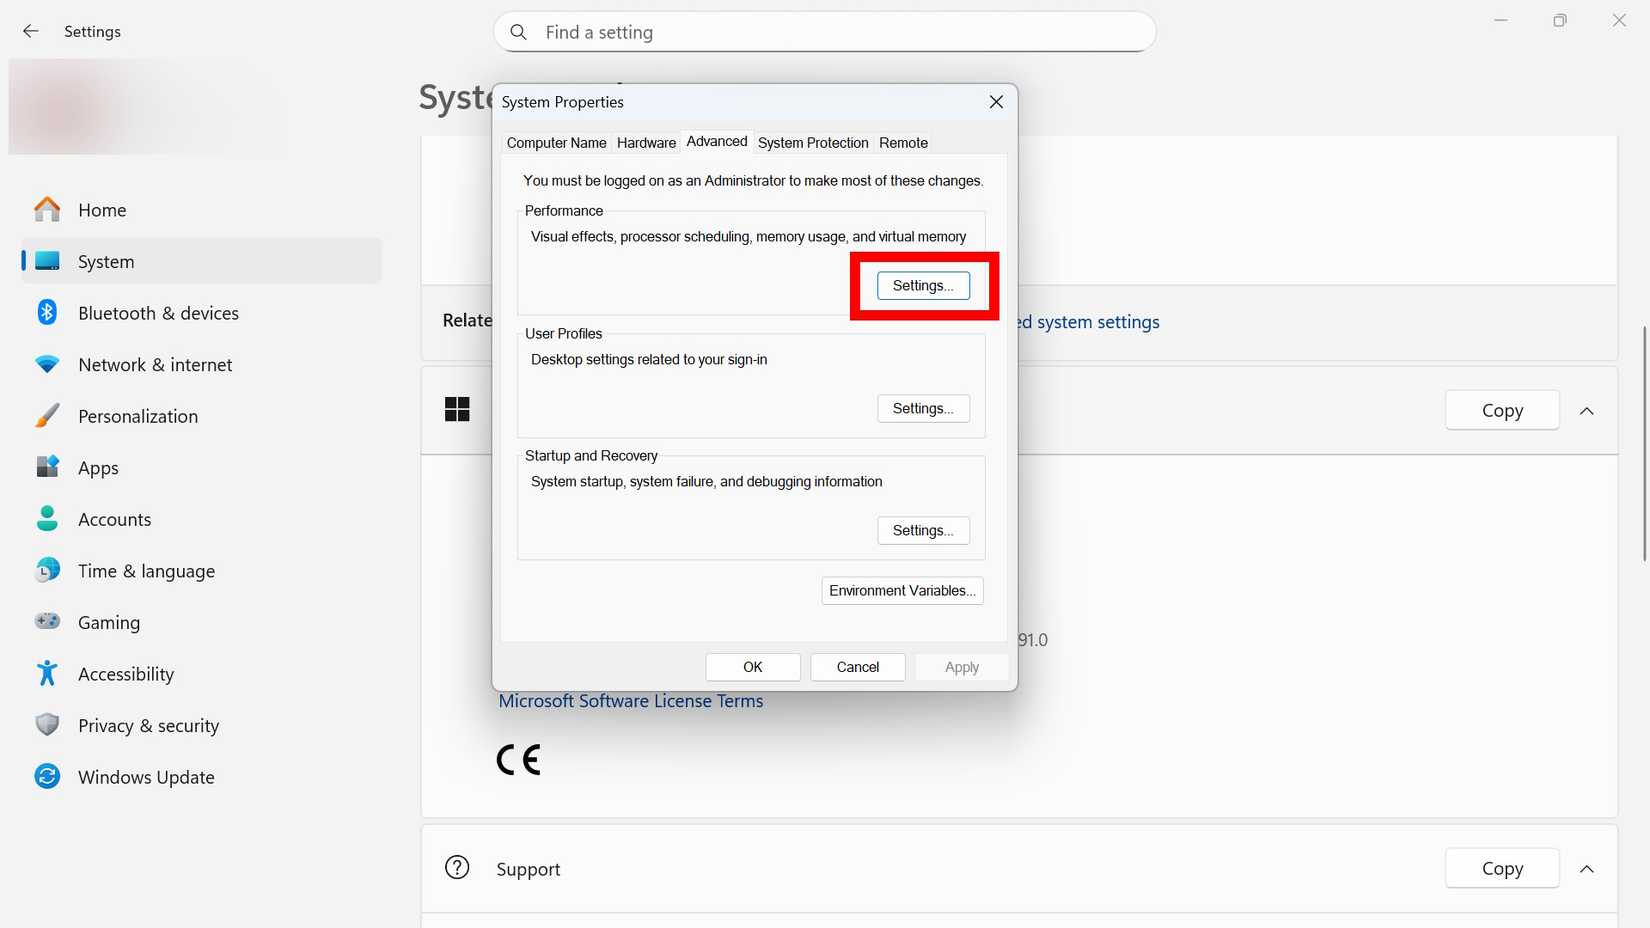This screenshot has width=1650, height=928.
Task: Click the back arrow in Settings
Action: point(31,31)
